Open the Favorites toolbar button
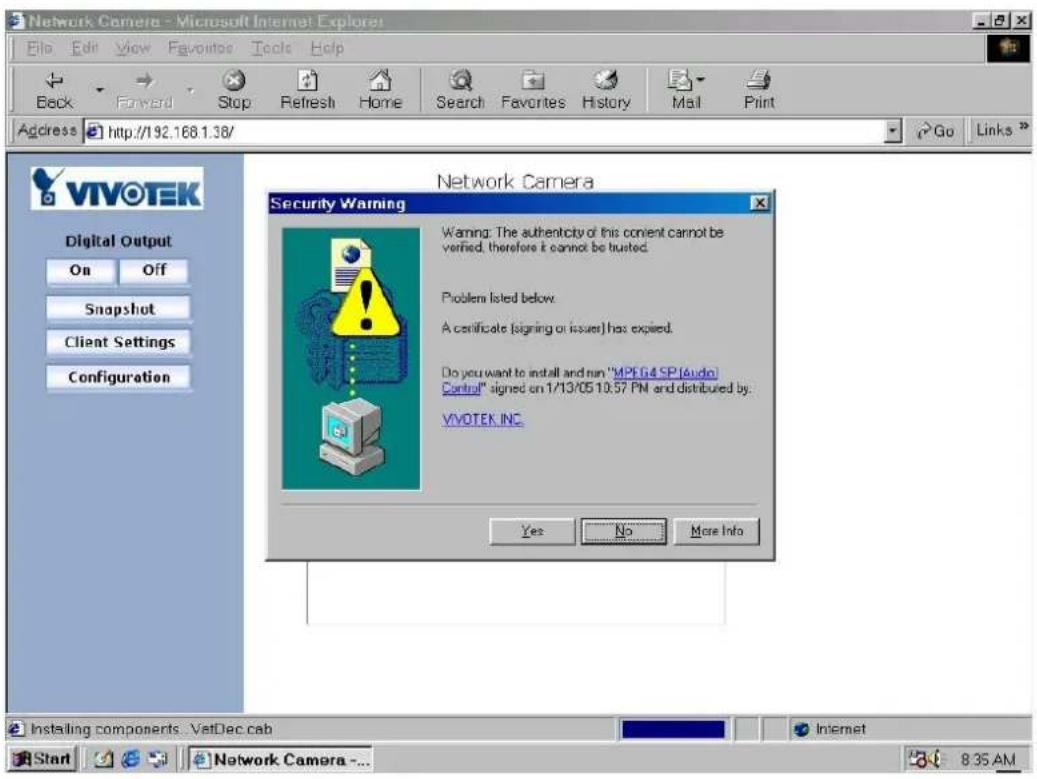1037x779 pixels. [532, 91]
